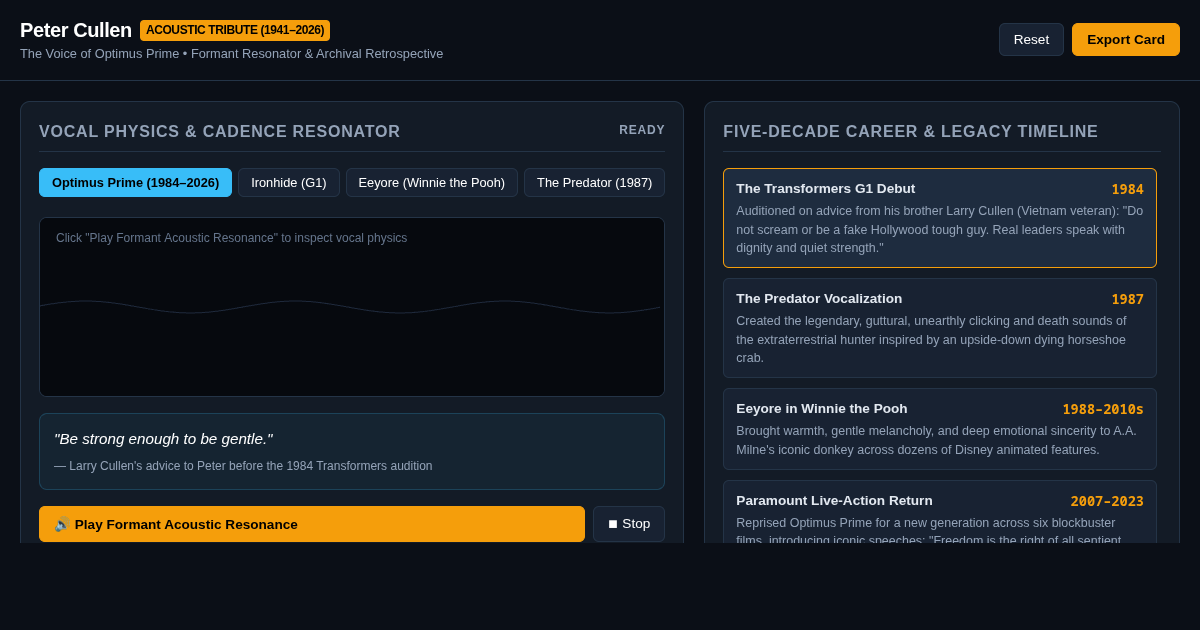Click the Larry Cullen's advice attribution line
This screenshot has height=630, width=1200.
[243, 466]
